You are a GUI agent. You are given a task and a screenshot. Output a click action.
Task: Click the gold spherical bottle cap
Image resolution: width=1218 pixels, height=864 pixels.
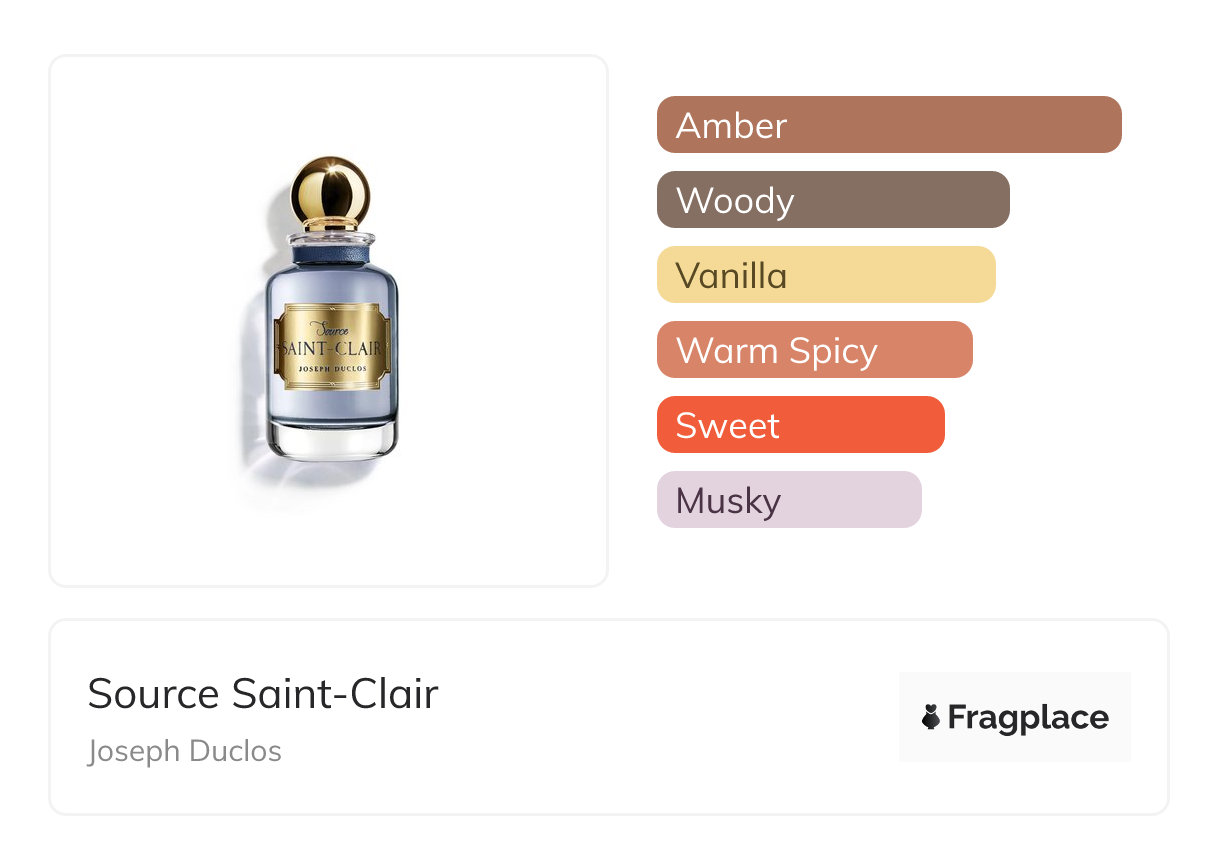tap(330, 189)
